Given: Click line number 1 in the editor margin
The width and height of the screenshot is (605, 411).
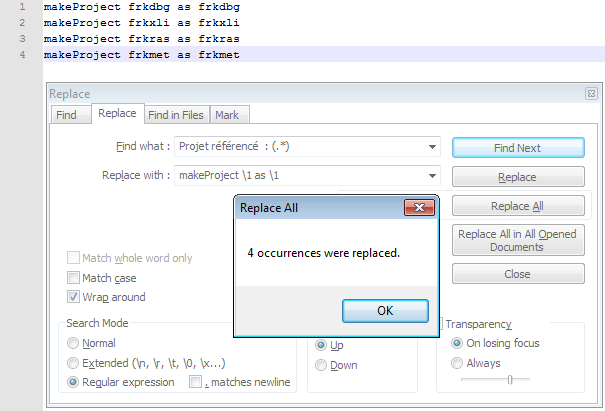Looking at the screenshot, I should 22,7.
